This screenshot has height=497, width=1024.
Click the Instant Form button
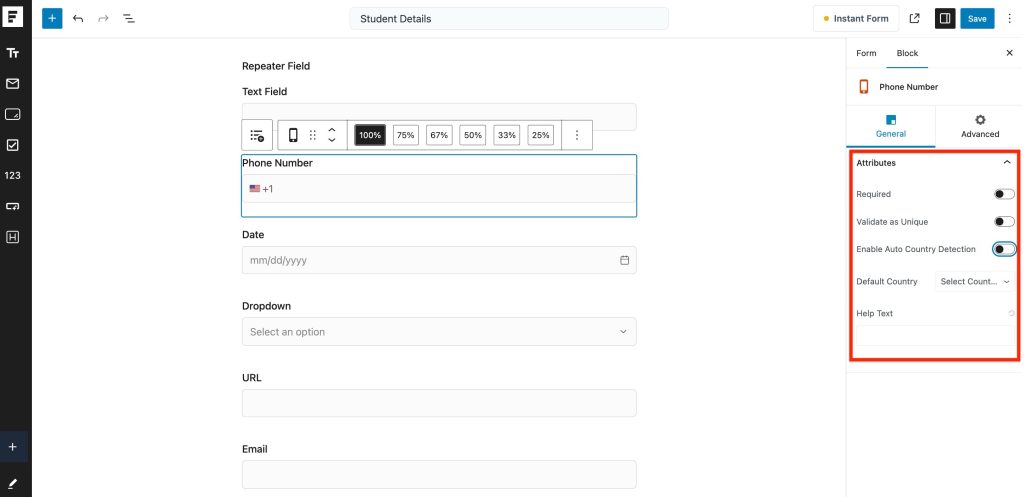coord(854,19)
